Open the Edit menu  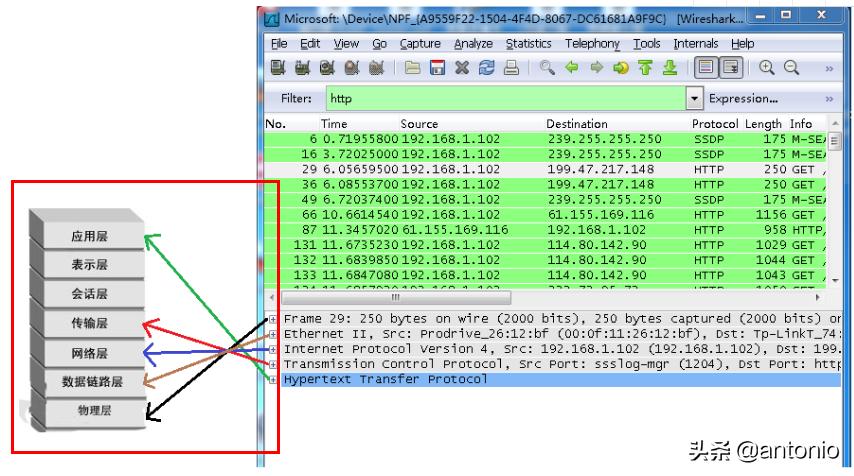pyautogui.click(x=310, y=44)
